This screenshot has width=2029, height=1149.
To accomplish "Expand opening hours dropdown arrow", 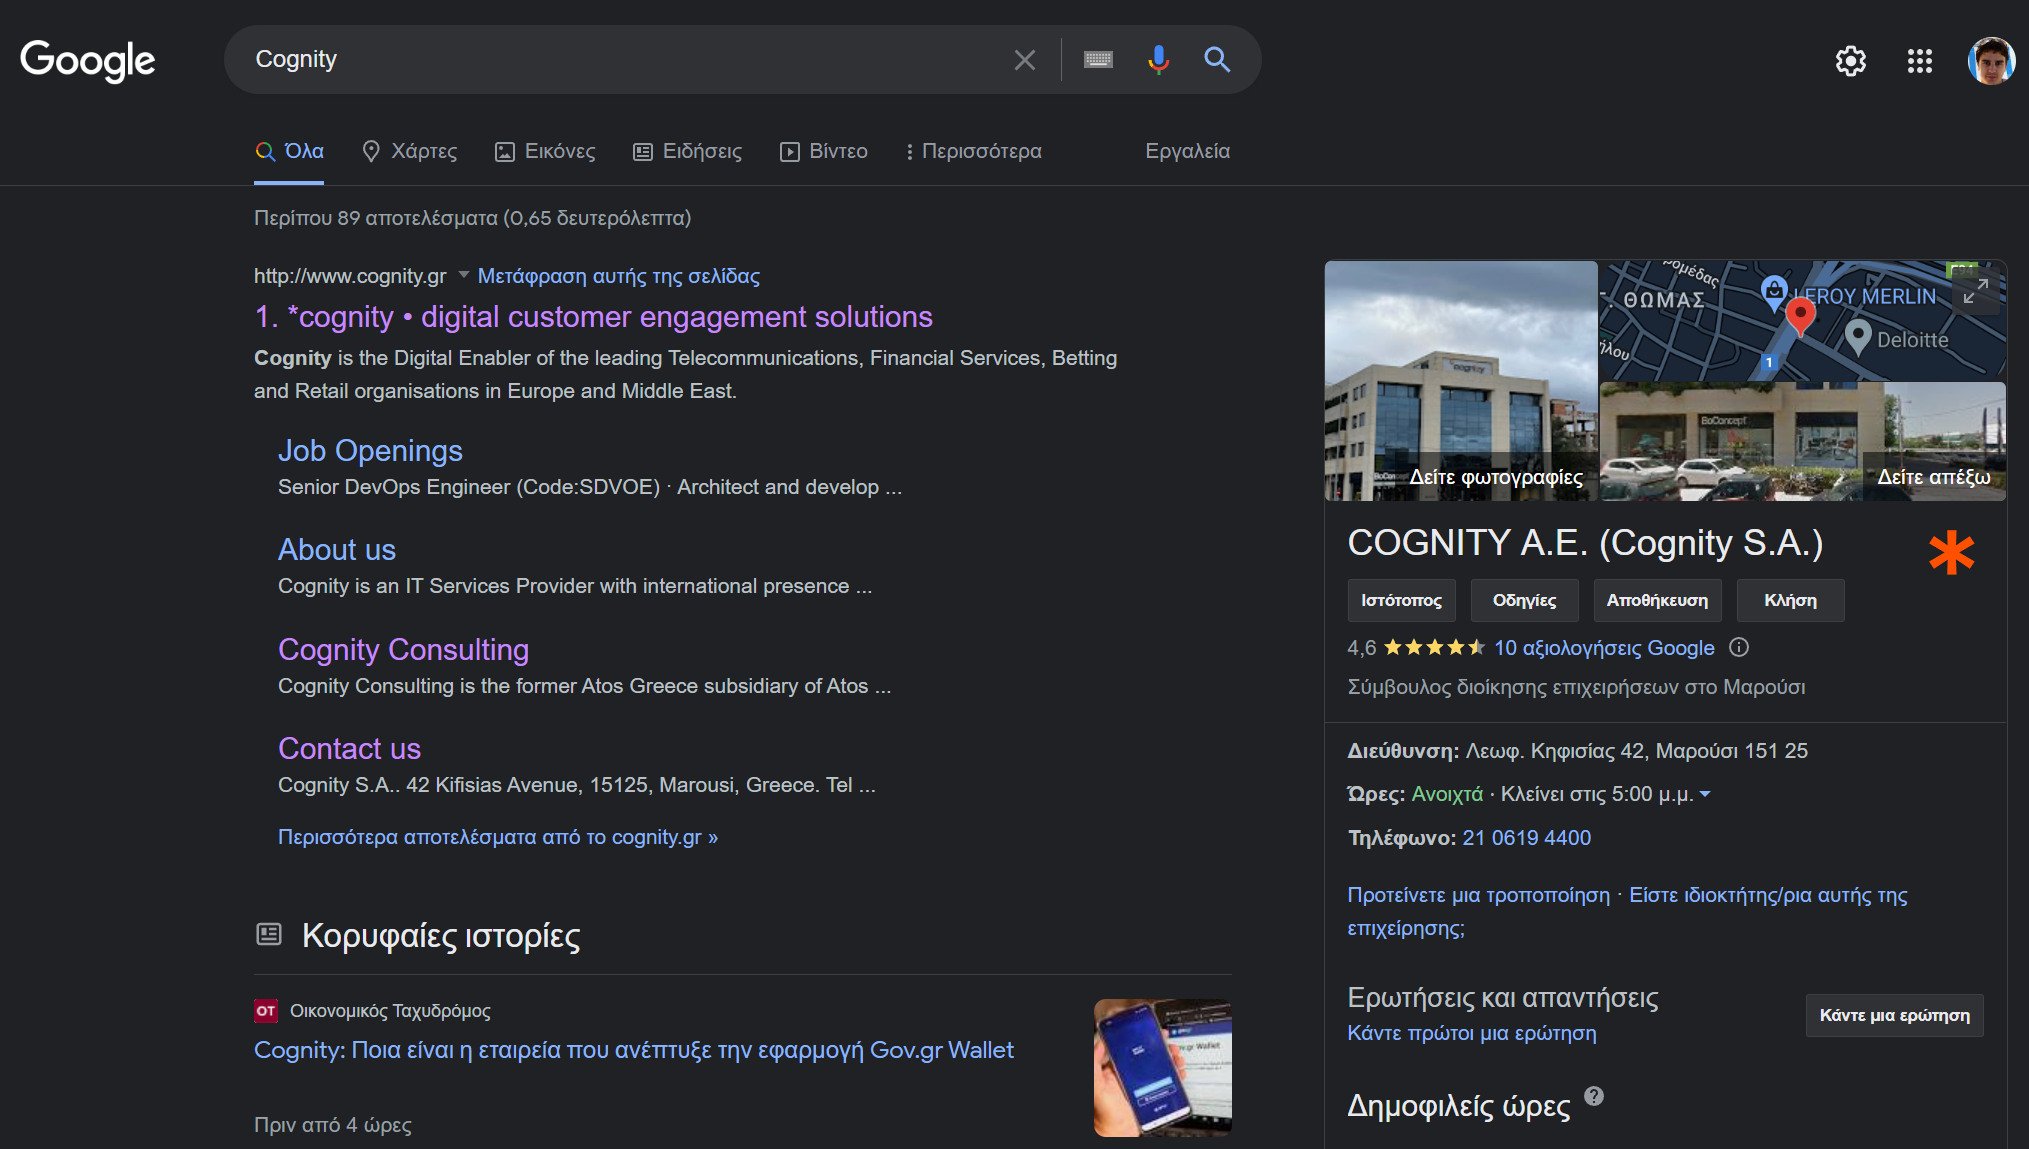I will 1705,794.
